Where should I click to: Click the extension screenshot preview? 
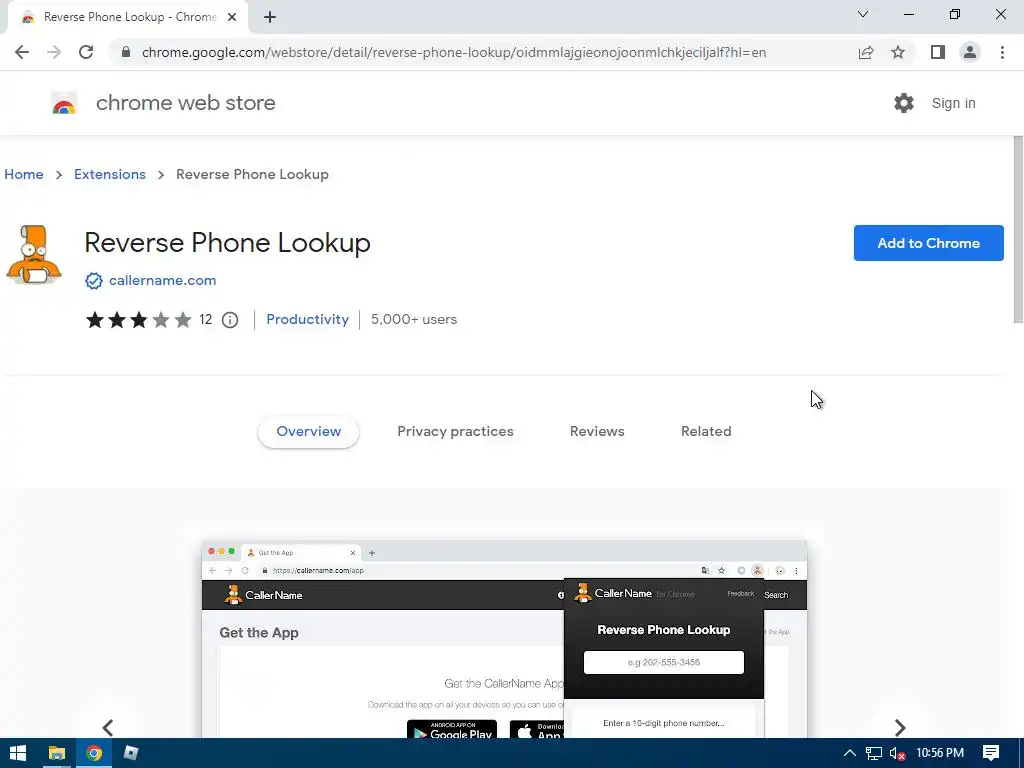504,639
